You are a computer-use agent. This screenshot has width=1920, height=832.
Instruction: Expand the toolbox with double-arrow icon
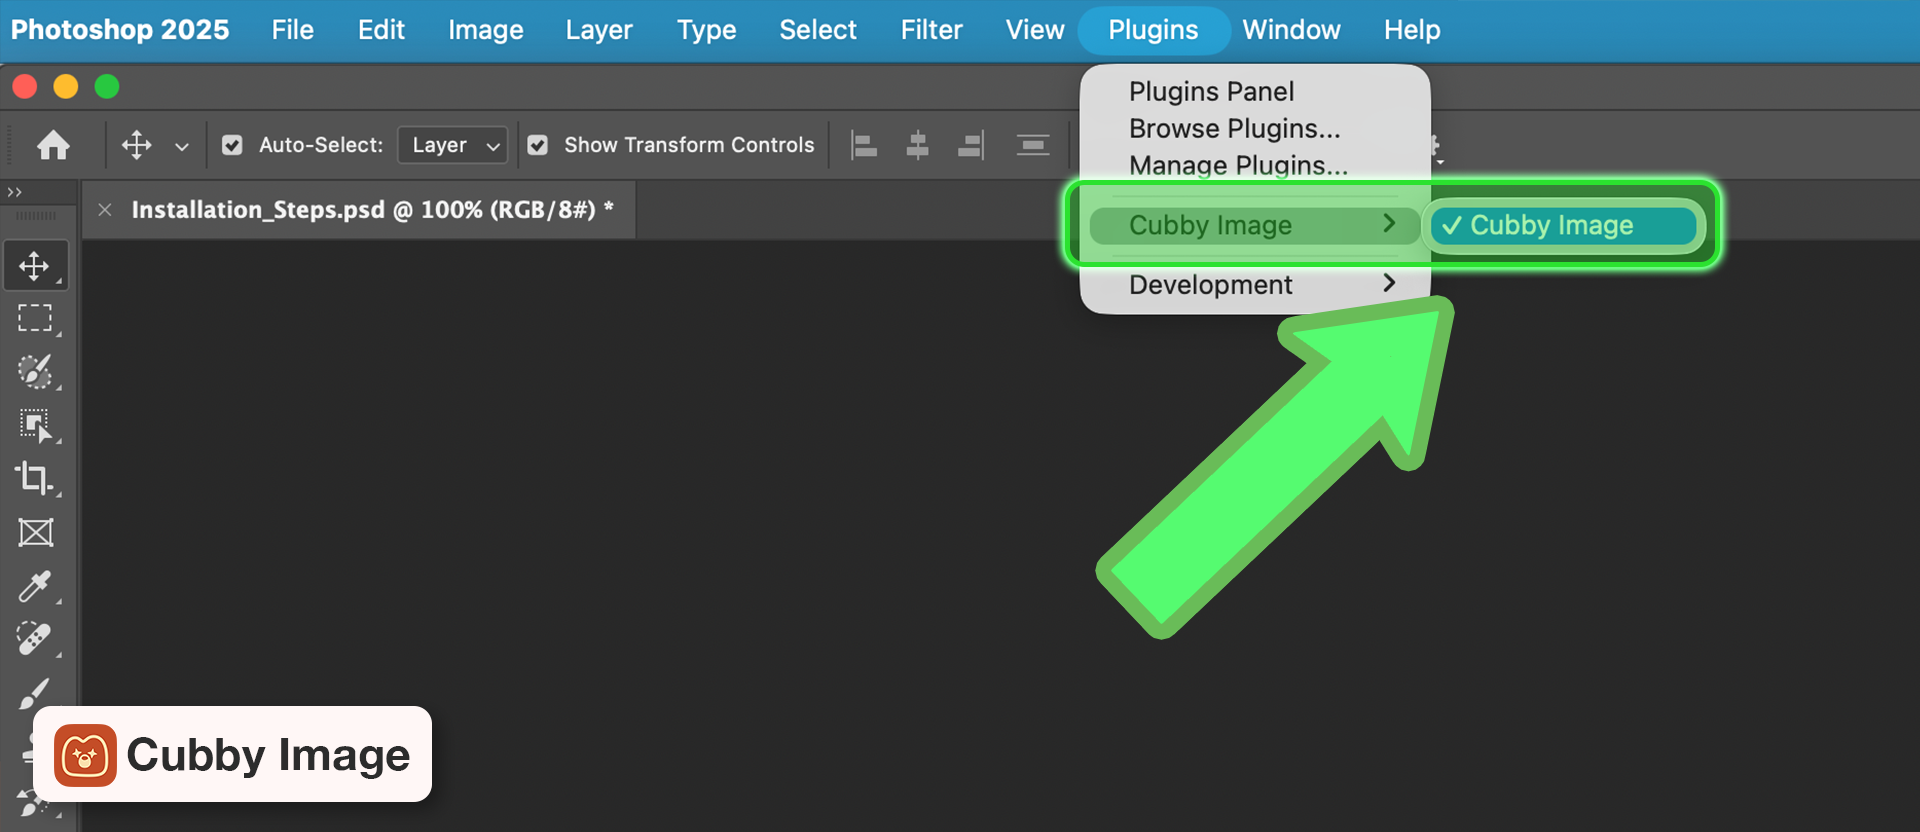[x=14, y=192]
